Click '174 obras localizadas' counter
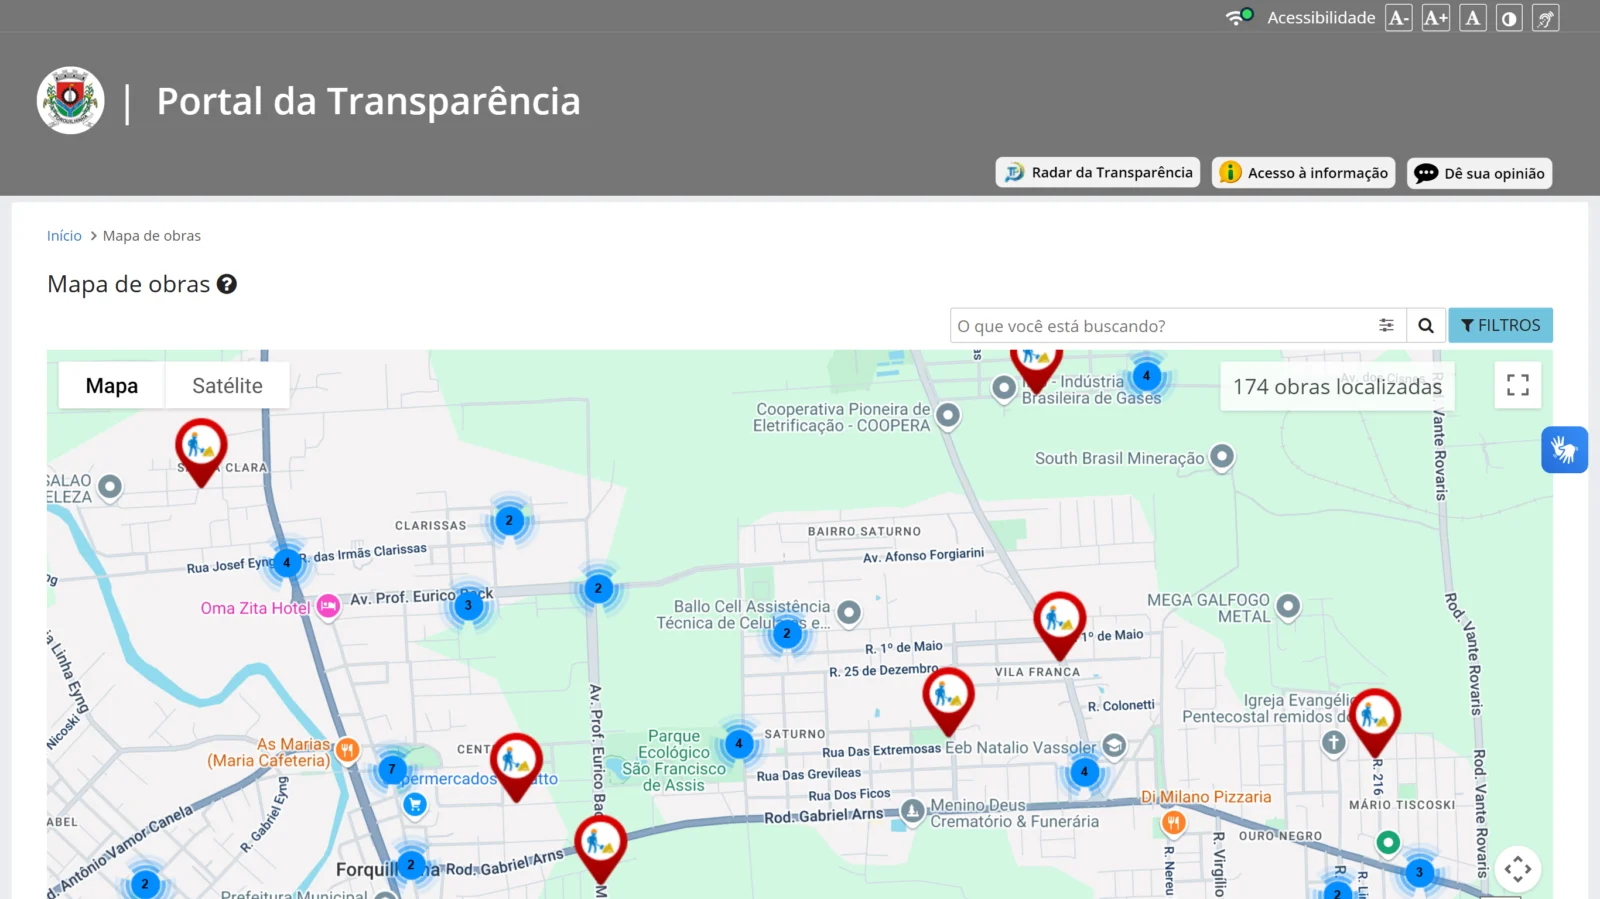The height and width of the screenshot is (899, 1600). pyautogui.click(x=1337, y=387)
